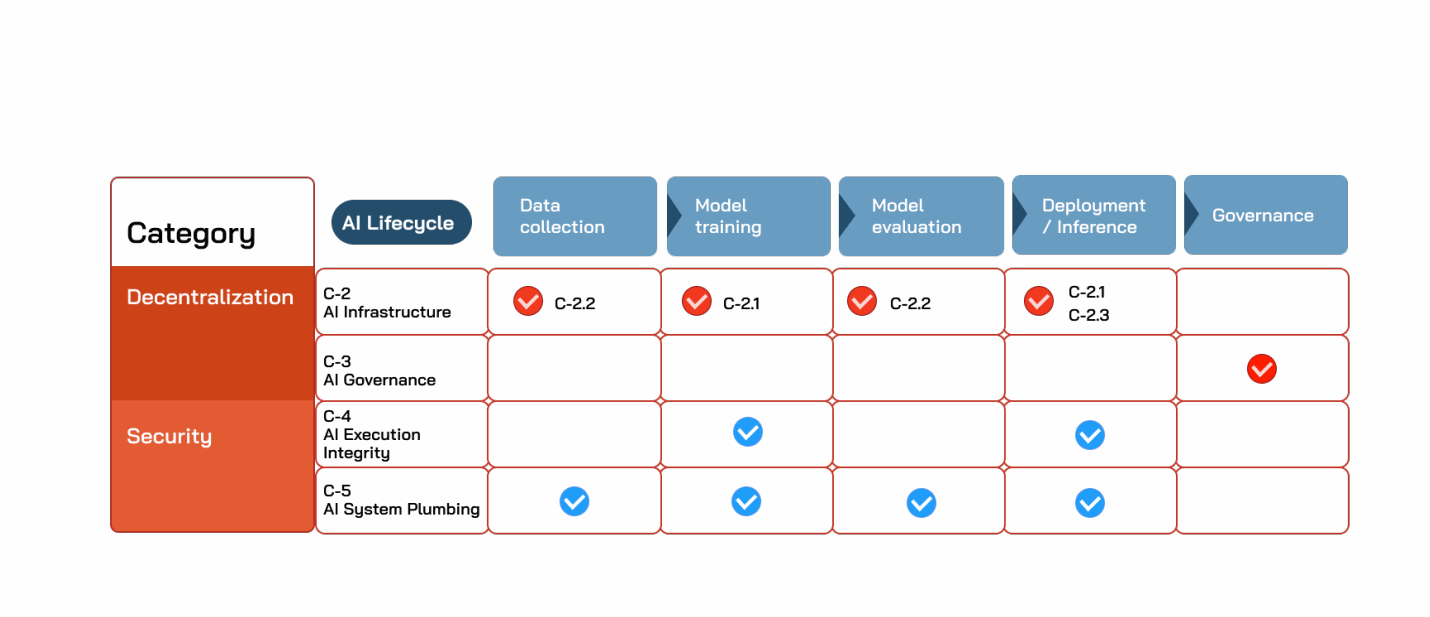The image size is (1430, 617).
Task: Toggle blue check for C-5 under Model evaluation
Action: point(921,503)
